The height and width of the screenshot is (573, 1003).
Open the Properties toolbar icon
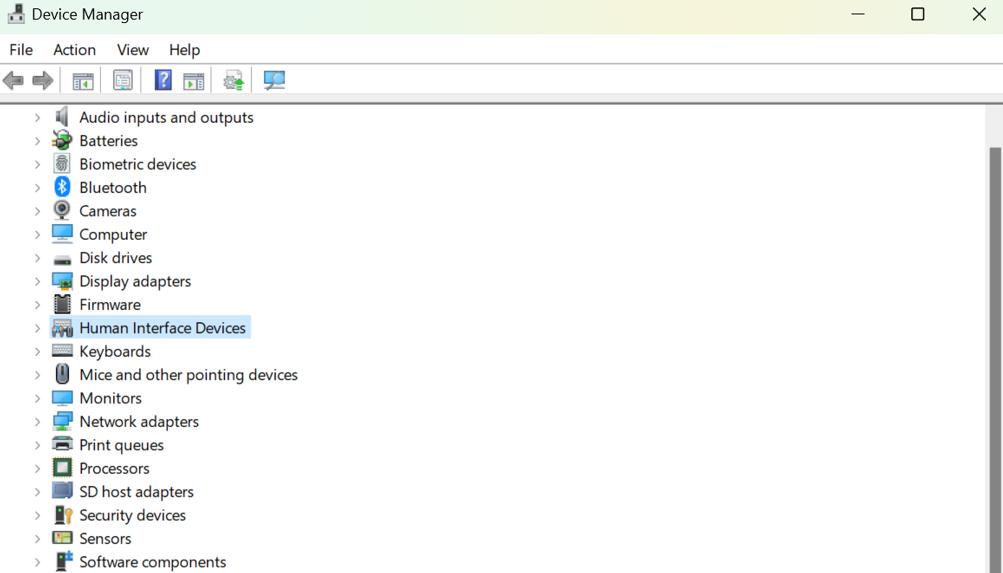click(123, 81)
